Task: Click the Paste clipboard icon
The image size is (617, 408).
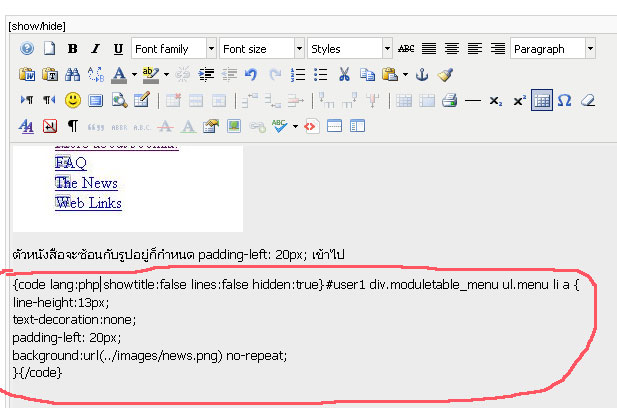Action: 390,74
